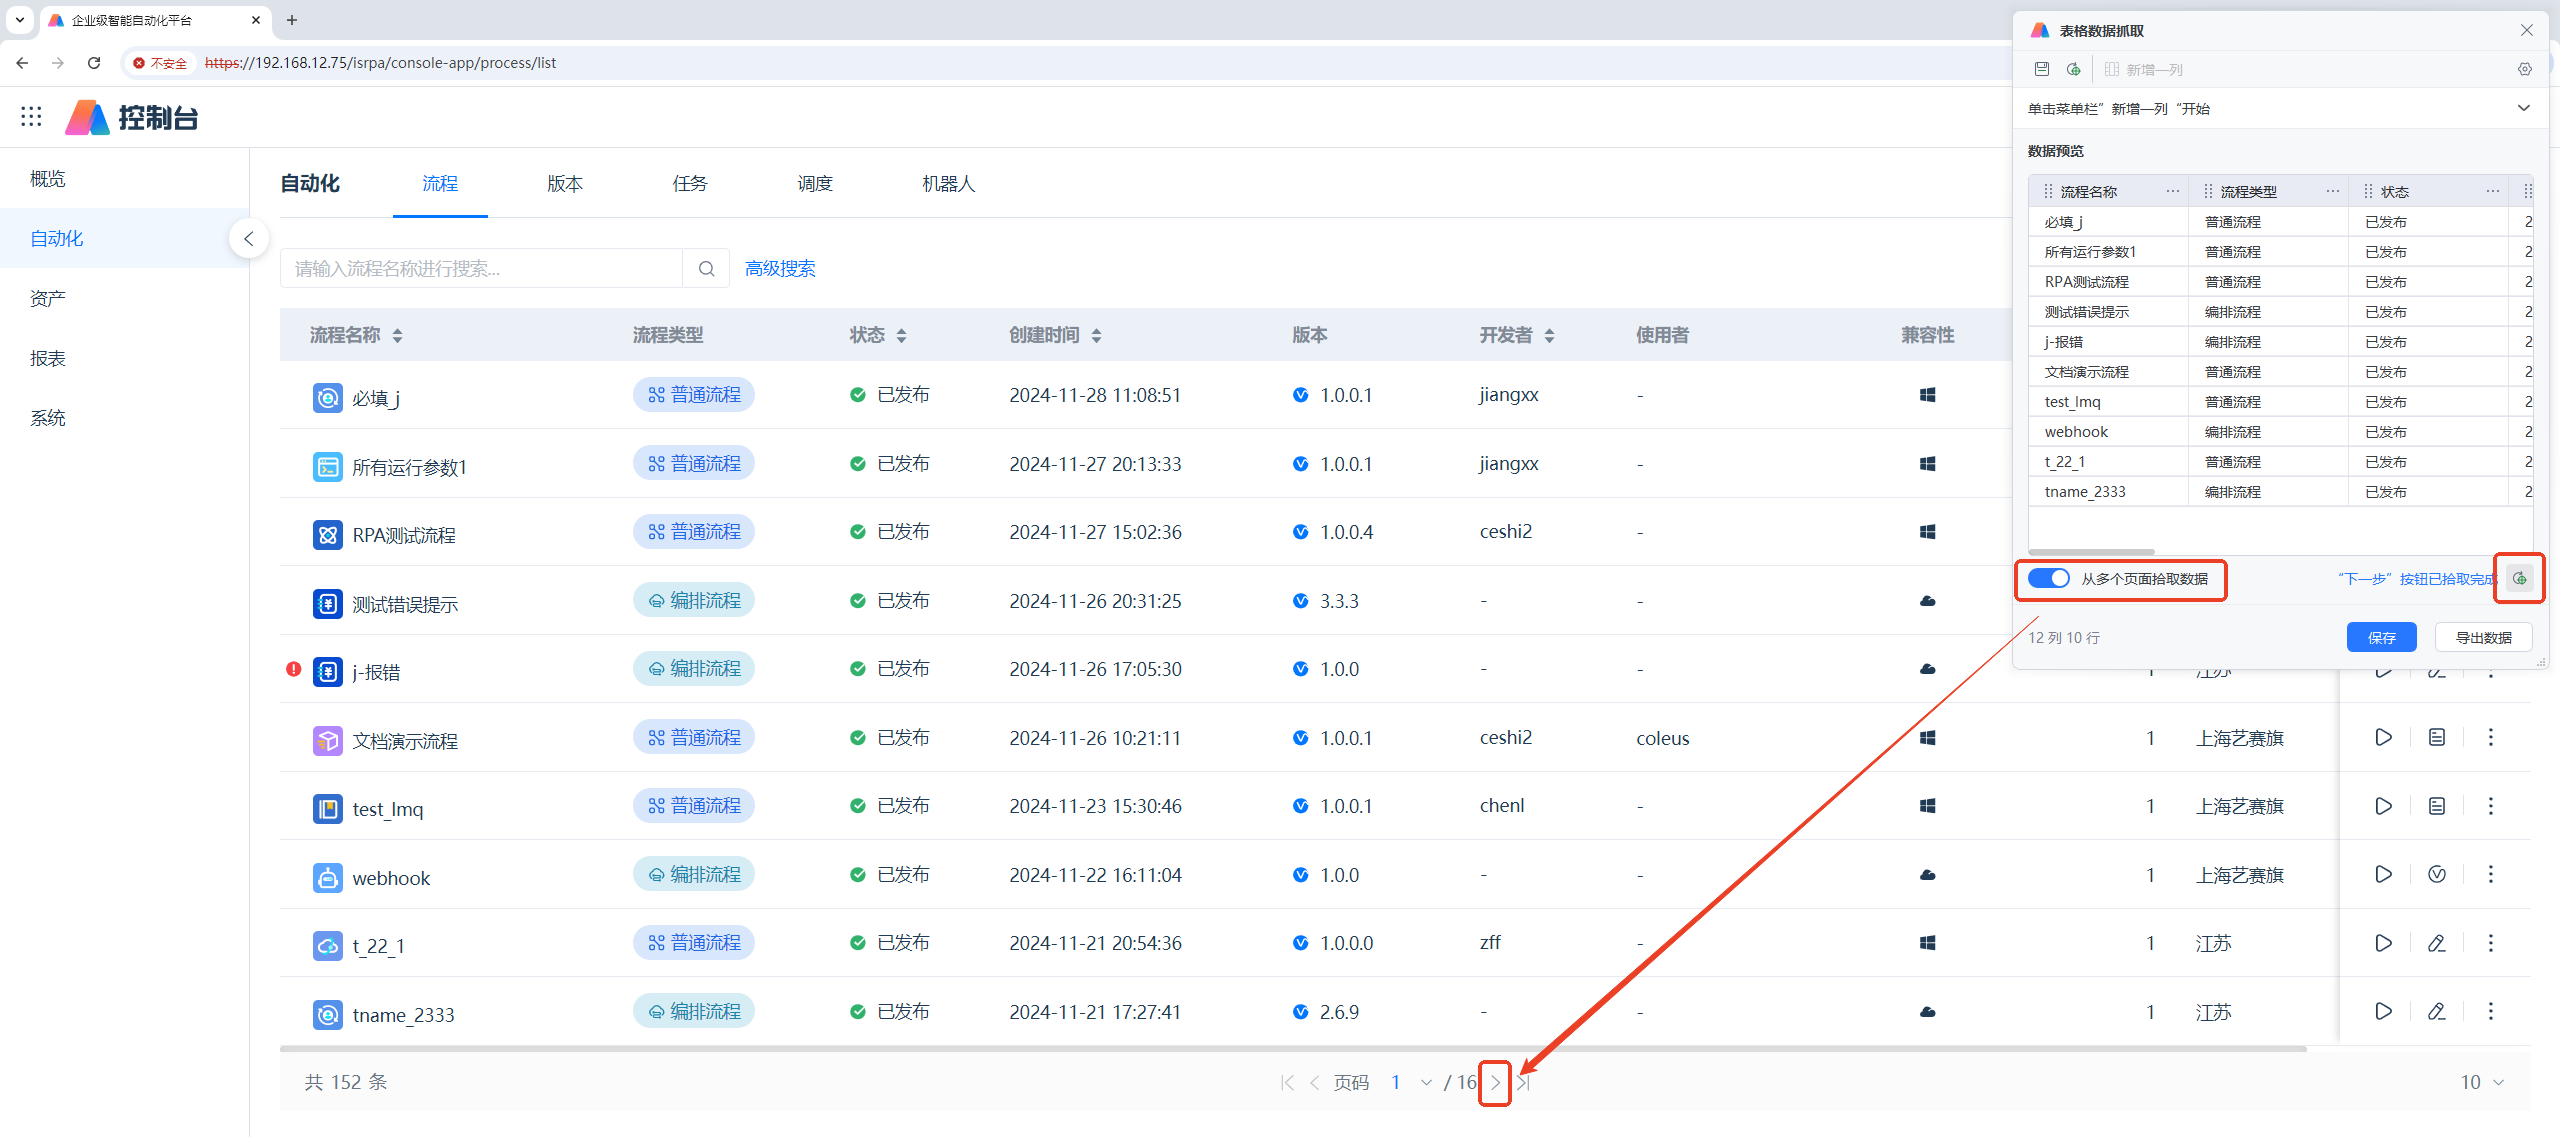Close the 表格数据抓取 panel

2527,30
